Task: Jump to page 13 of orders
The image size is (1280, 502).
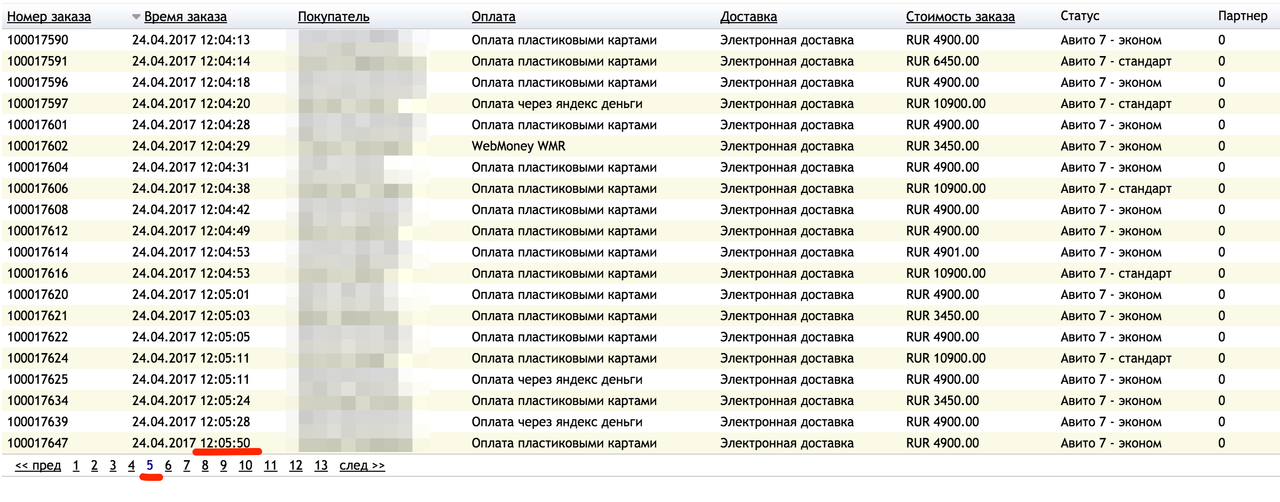Action: (320, 465)
